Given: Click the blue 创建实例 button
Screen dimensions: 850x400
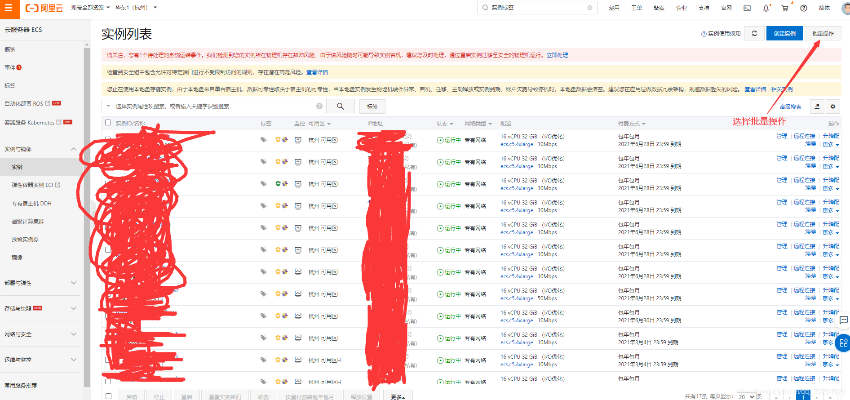Looking at the screenshot, I should point(784,33).
